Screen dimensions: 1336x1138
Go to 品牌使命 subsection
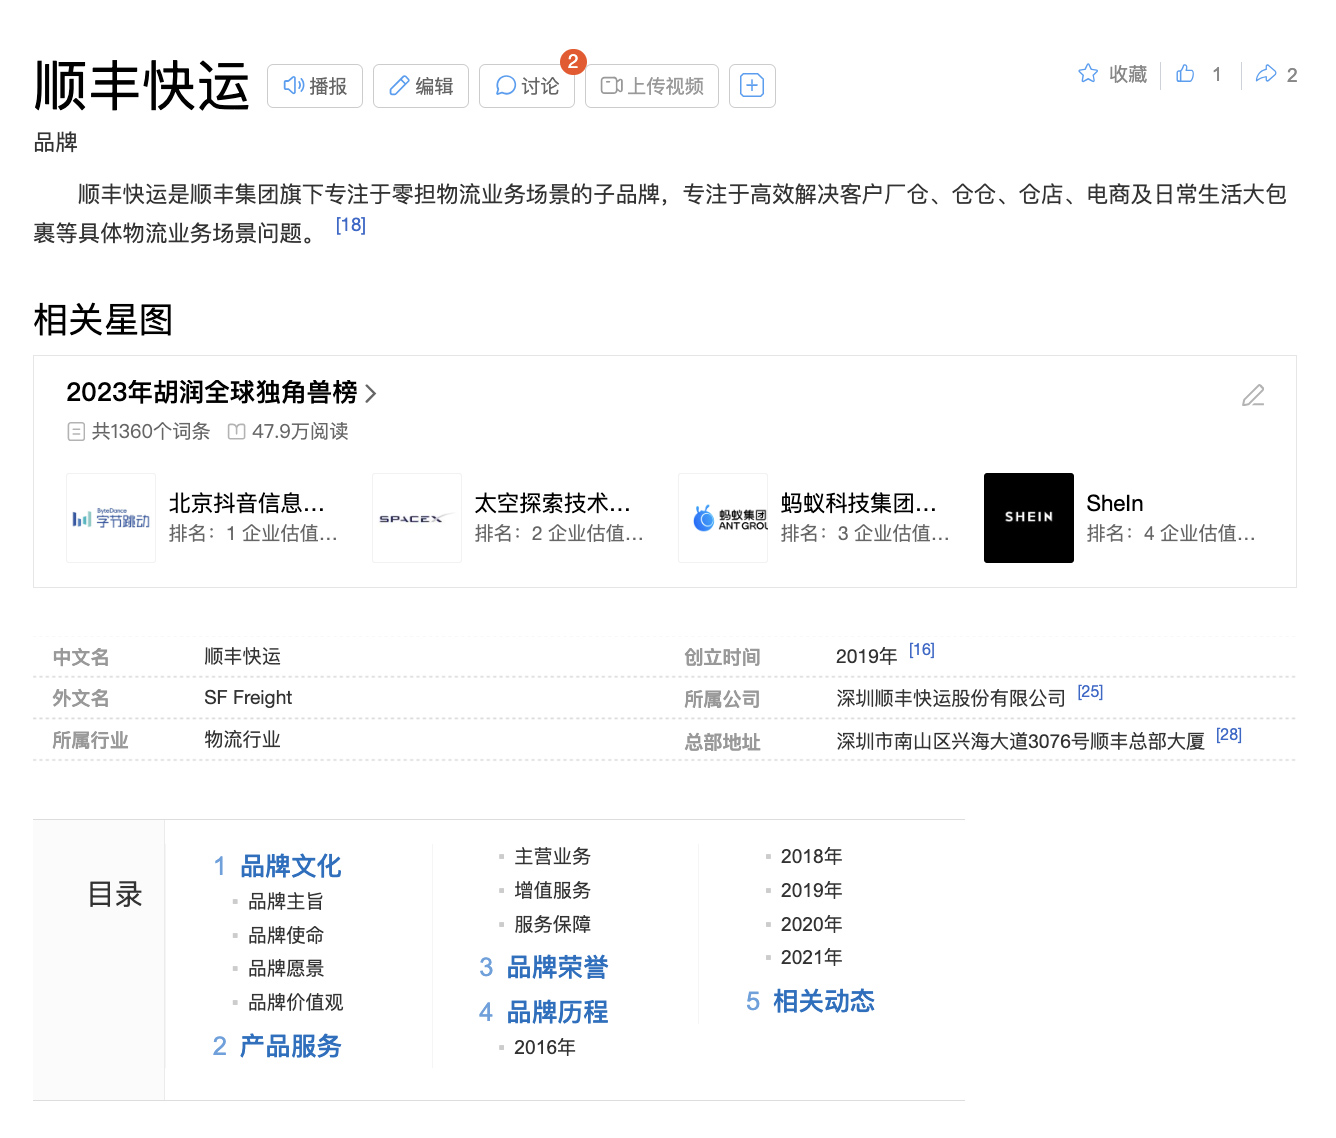pyautogui.click(x=286, y=935)
